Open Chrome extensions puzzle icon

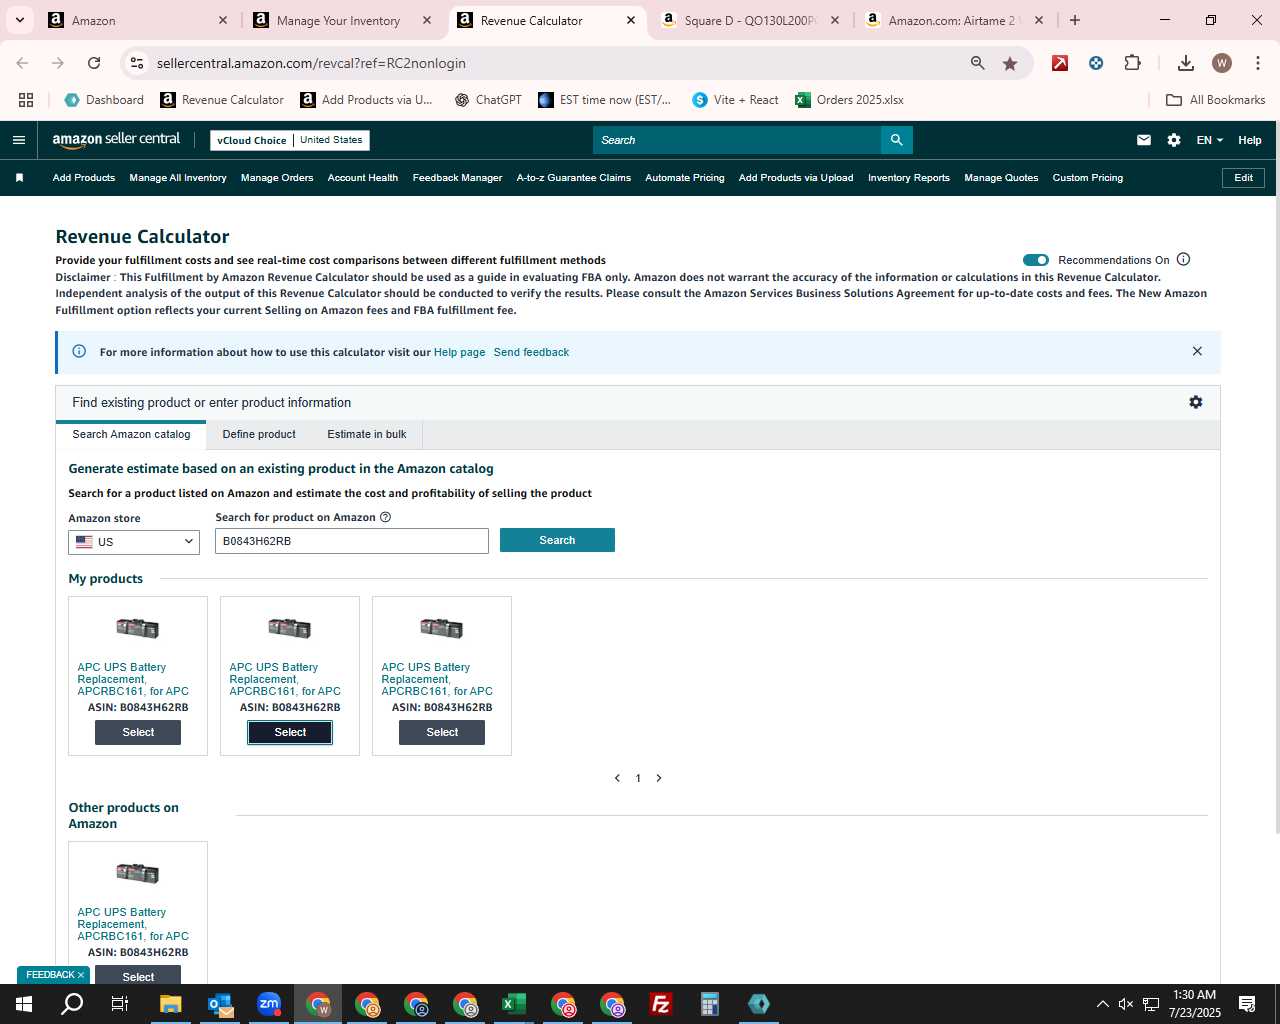1132,63
